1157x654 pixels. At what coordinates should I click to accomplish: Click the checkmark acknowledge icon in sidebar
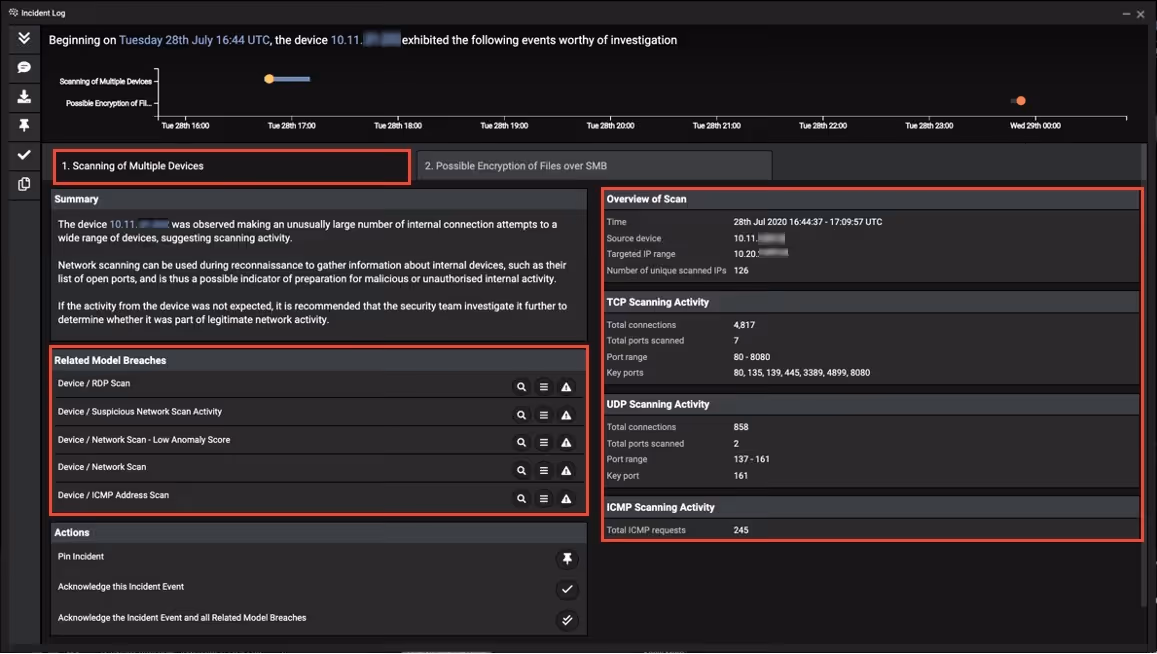coord(24,155)
